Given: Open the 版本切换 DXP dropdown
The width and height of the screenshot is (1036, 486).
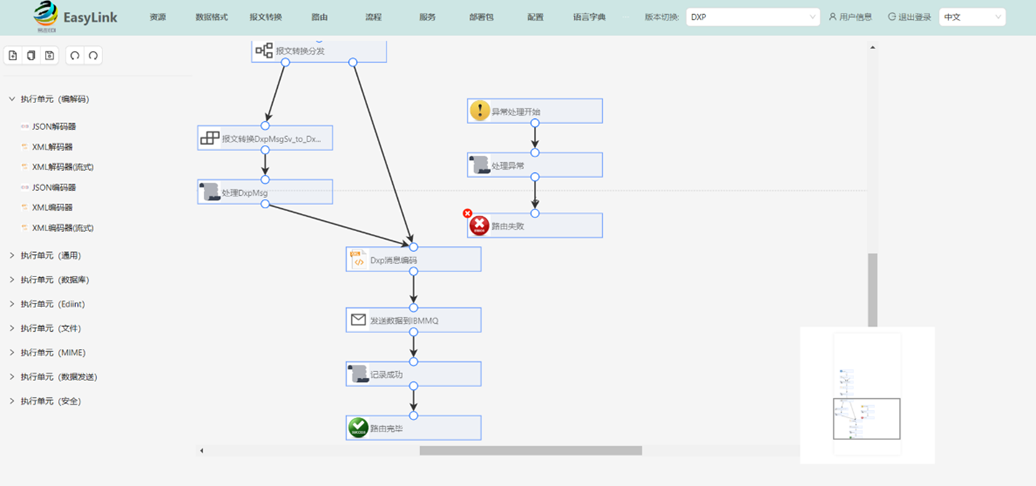Looking at the screenshot, I should coord(753,17).
